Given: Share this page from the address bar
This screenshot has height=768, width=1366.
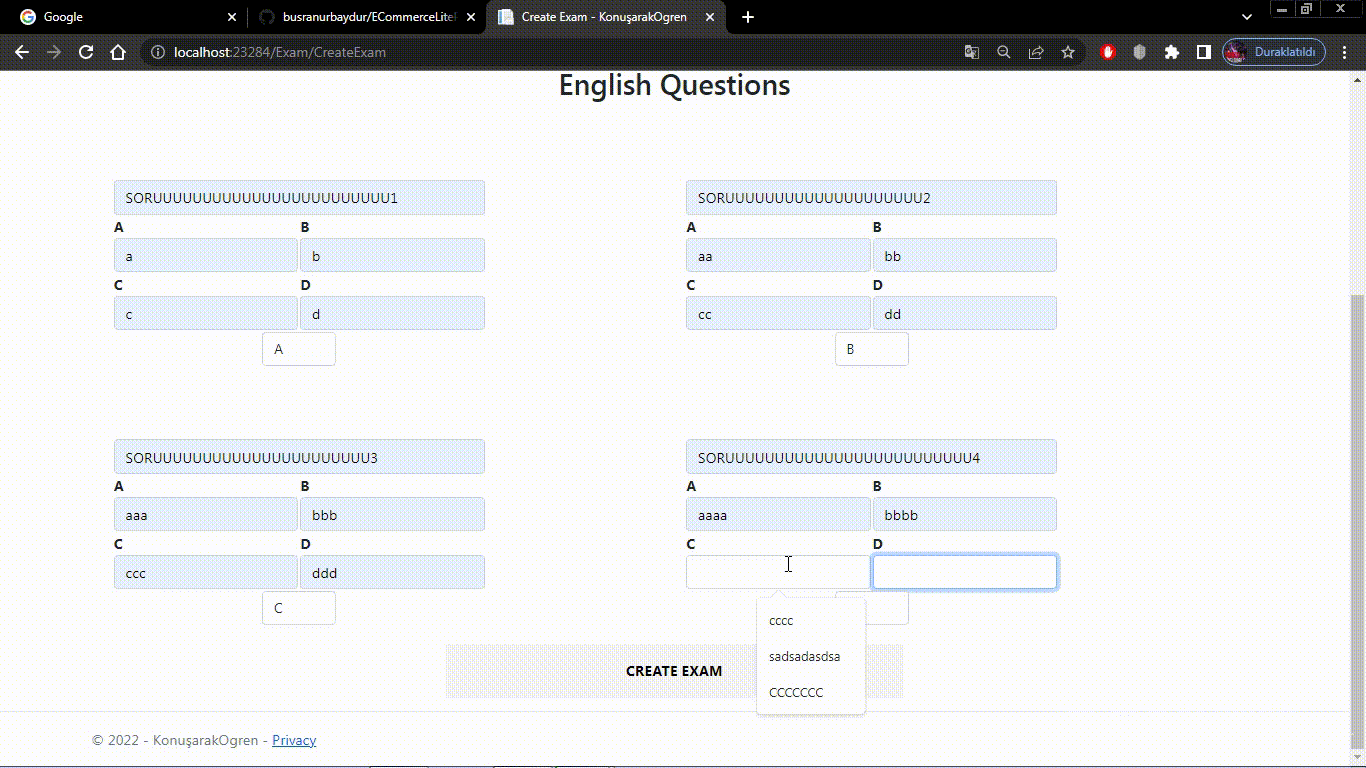Looking at the screenshot, I should pos(1036,52).
